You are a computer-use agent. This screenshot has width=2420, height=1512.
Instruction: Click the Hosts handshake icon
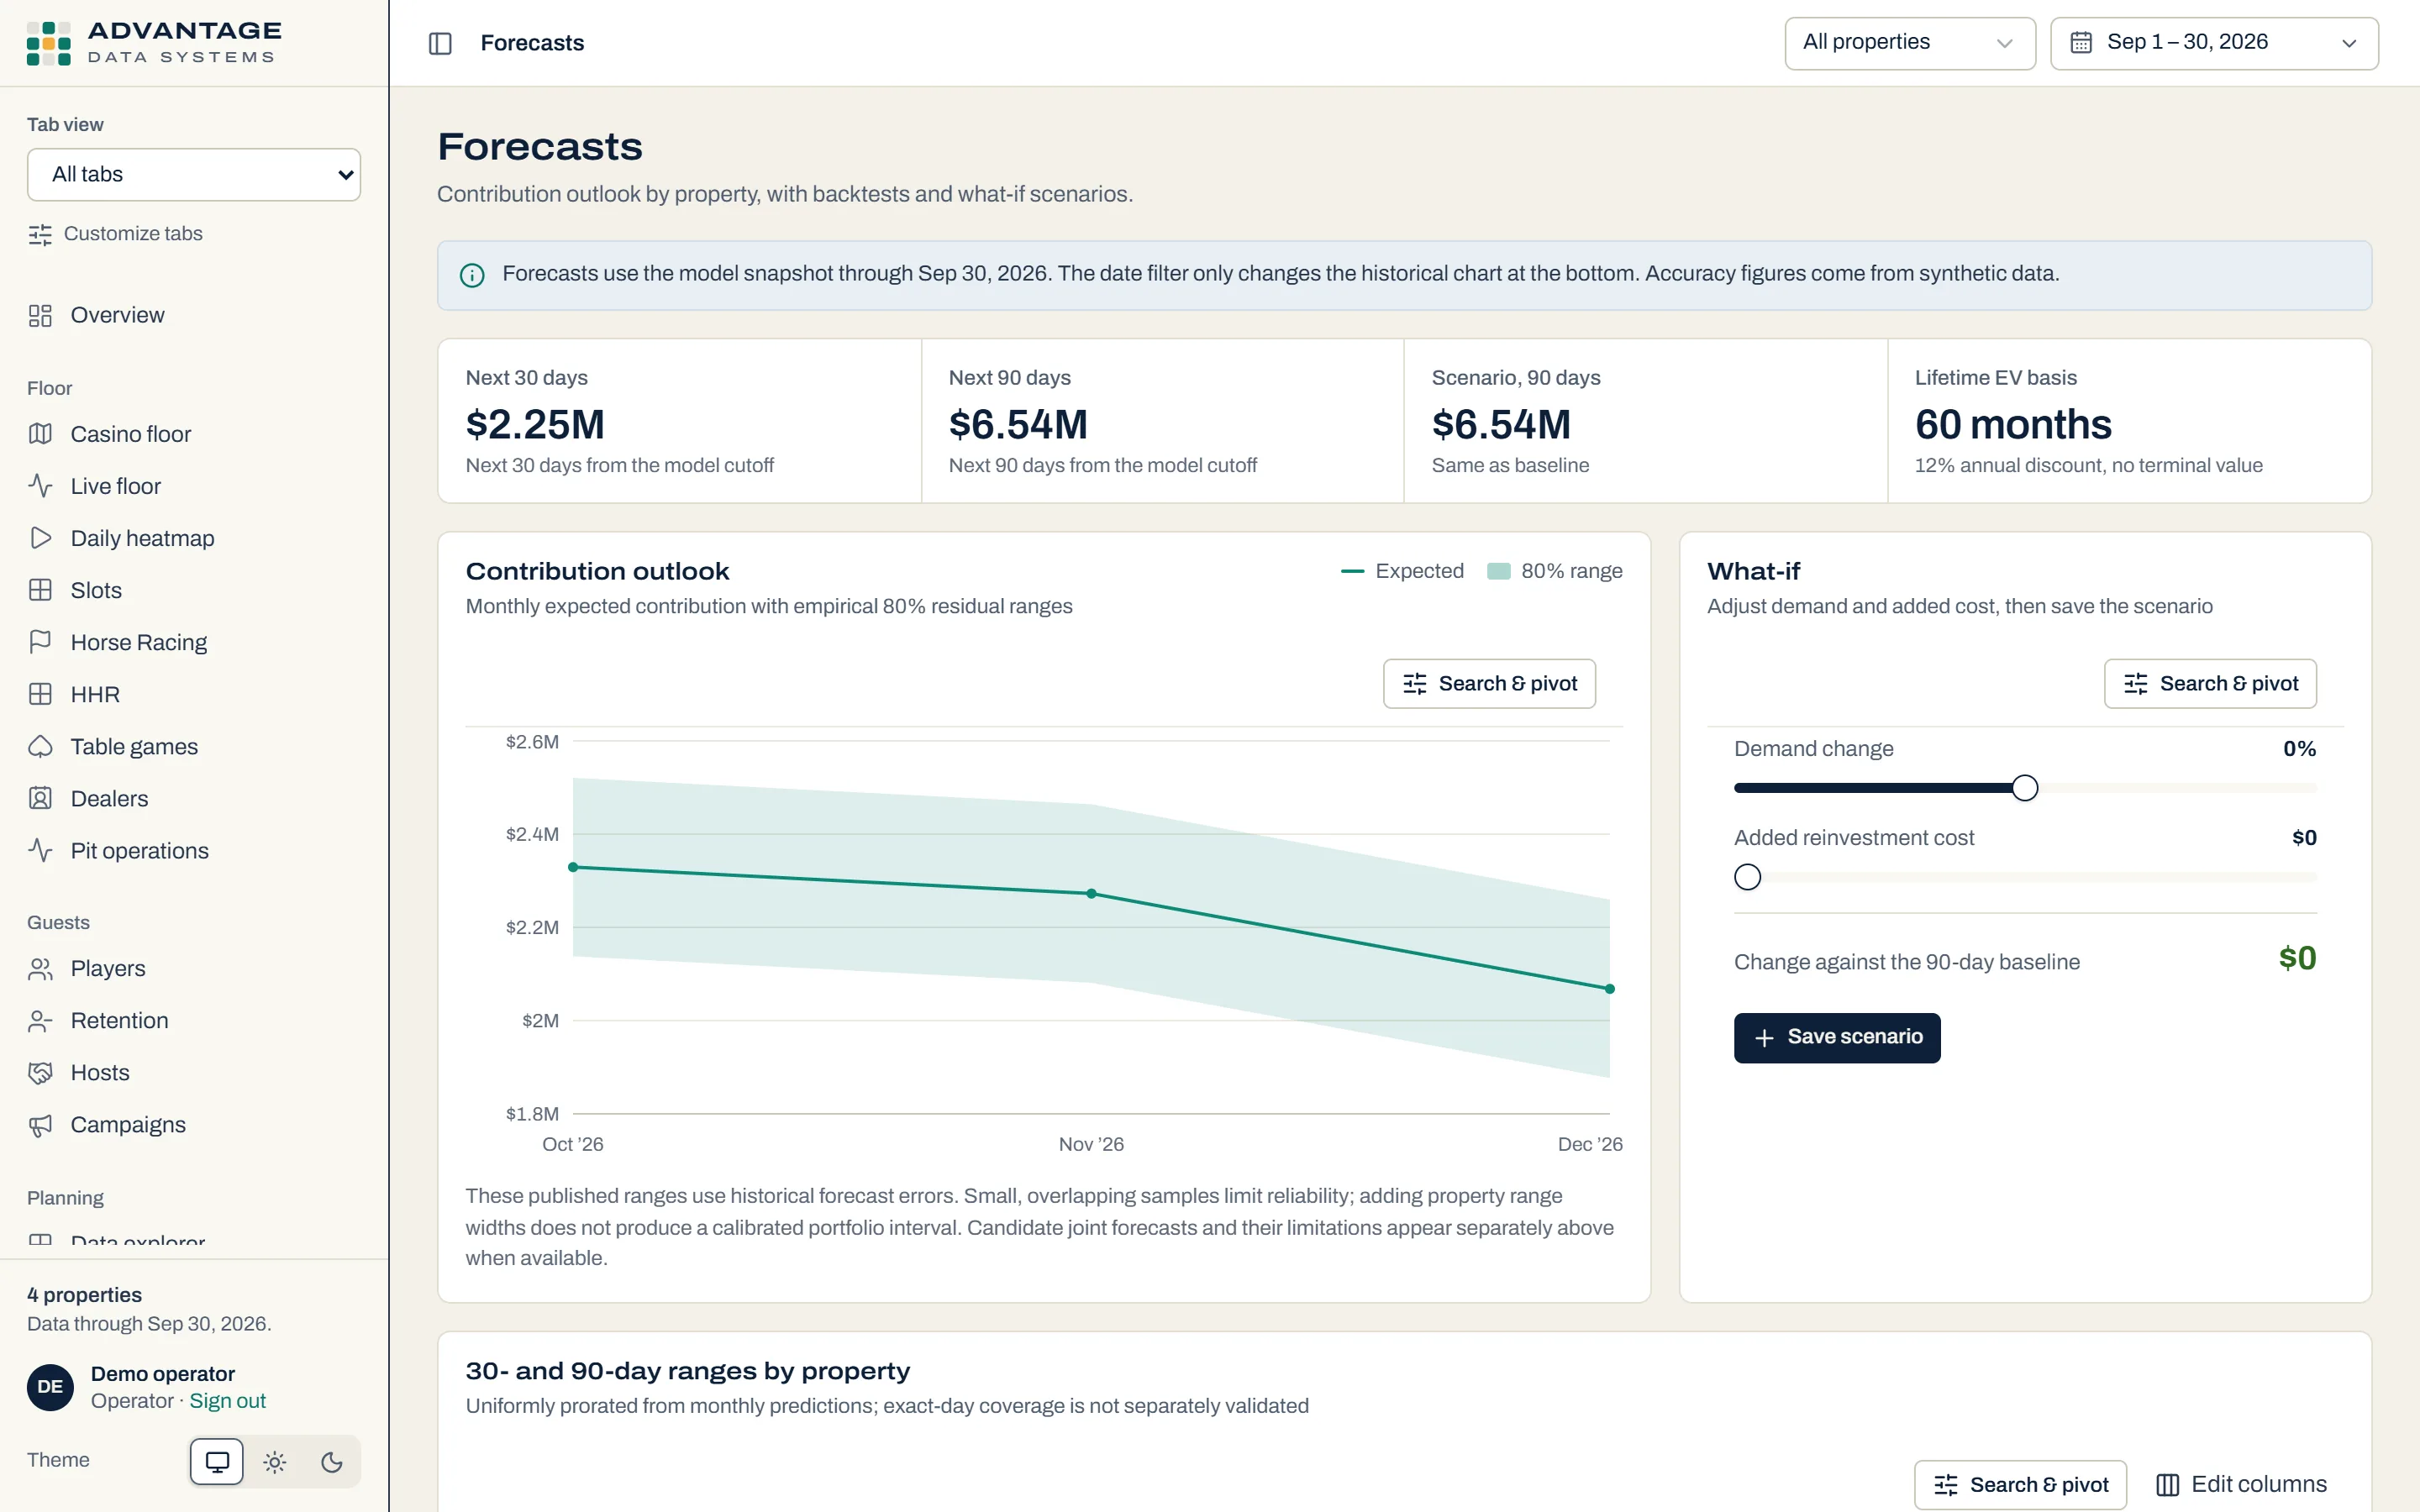pyautogui.click(x=40, y=1072)
